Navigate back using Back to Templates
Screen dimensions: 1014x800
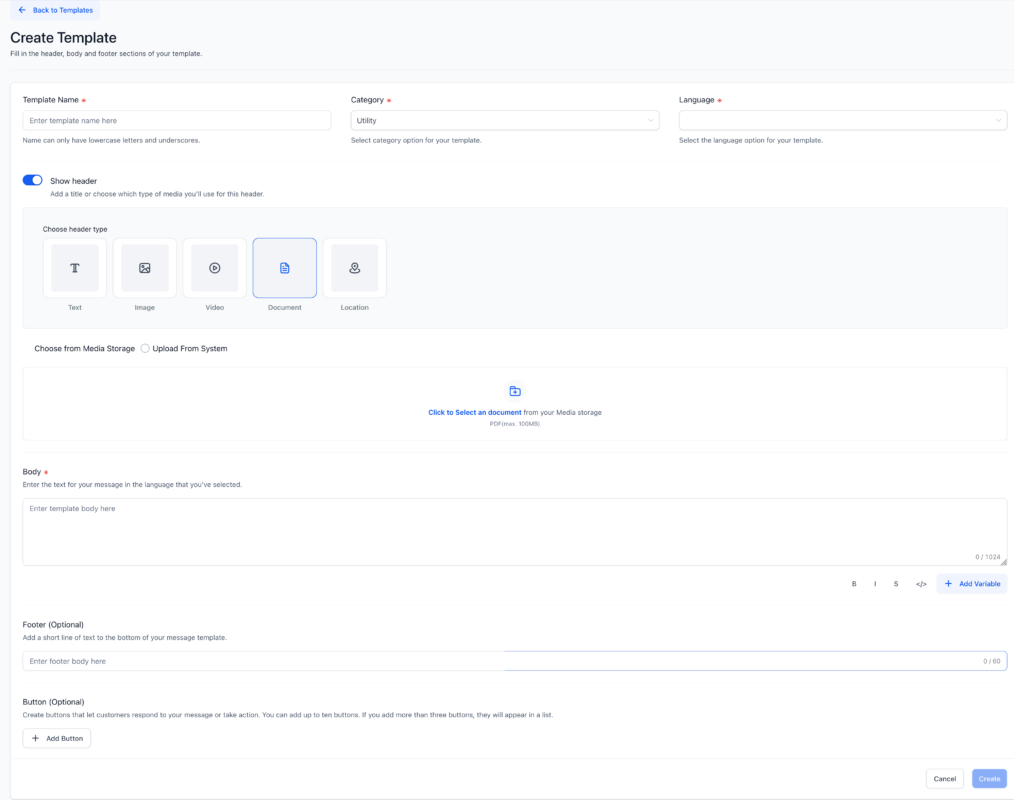54,10
